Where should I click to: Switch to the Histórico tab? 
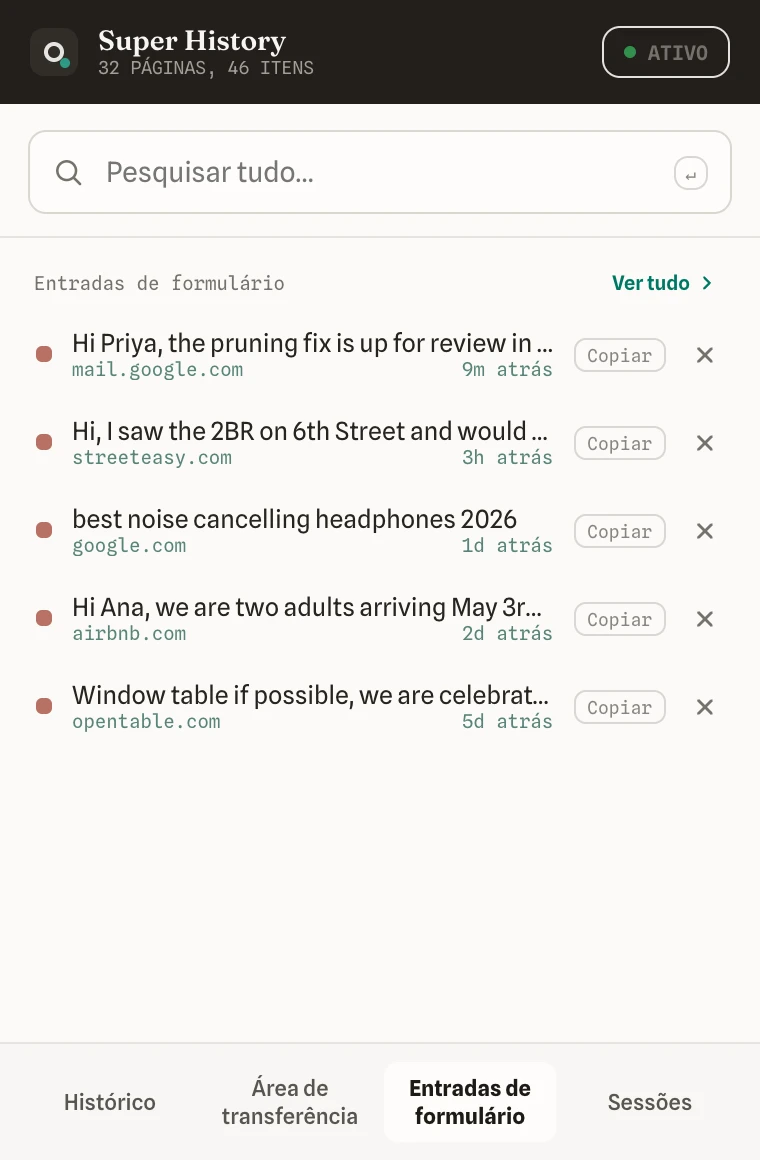point(110,1102)
